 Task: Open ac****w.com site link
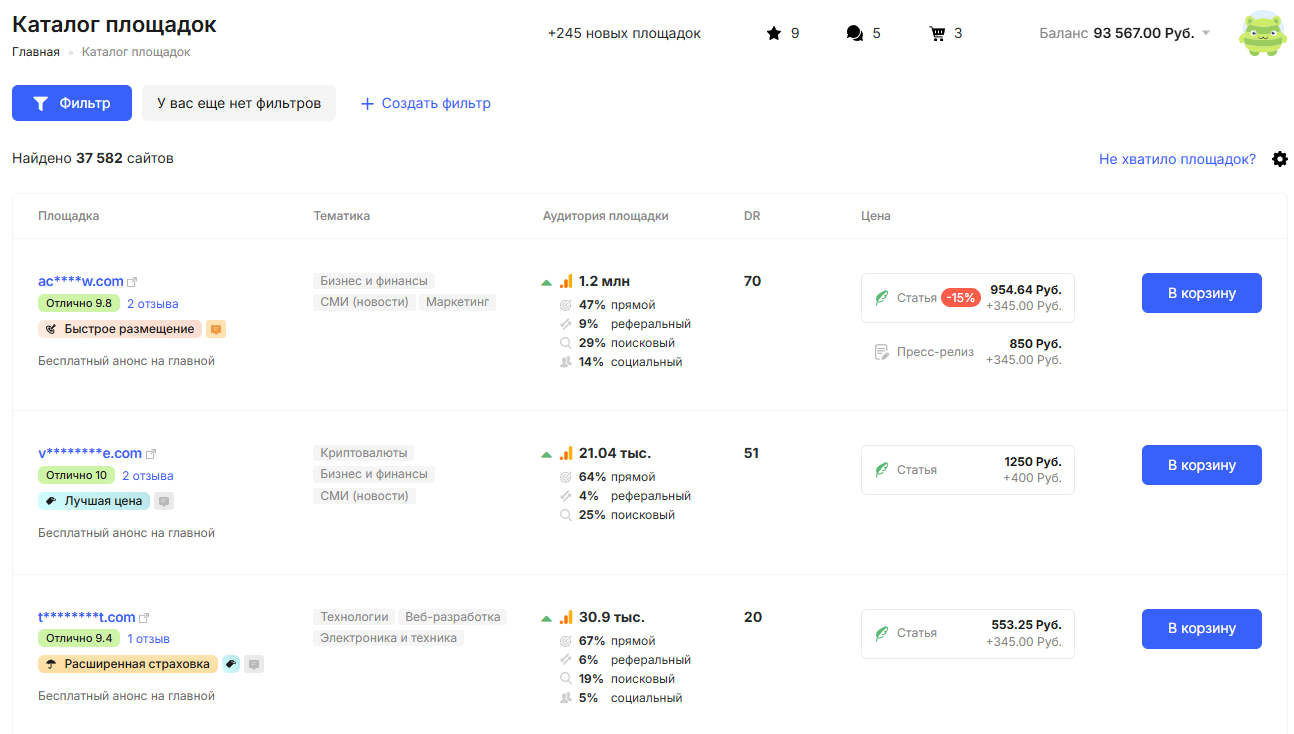tap(81, 281)
